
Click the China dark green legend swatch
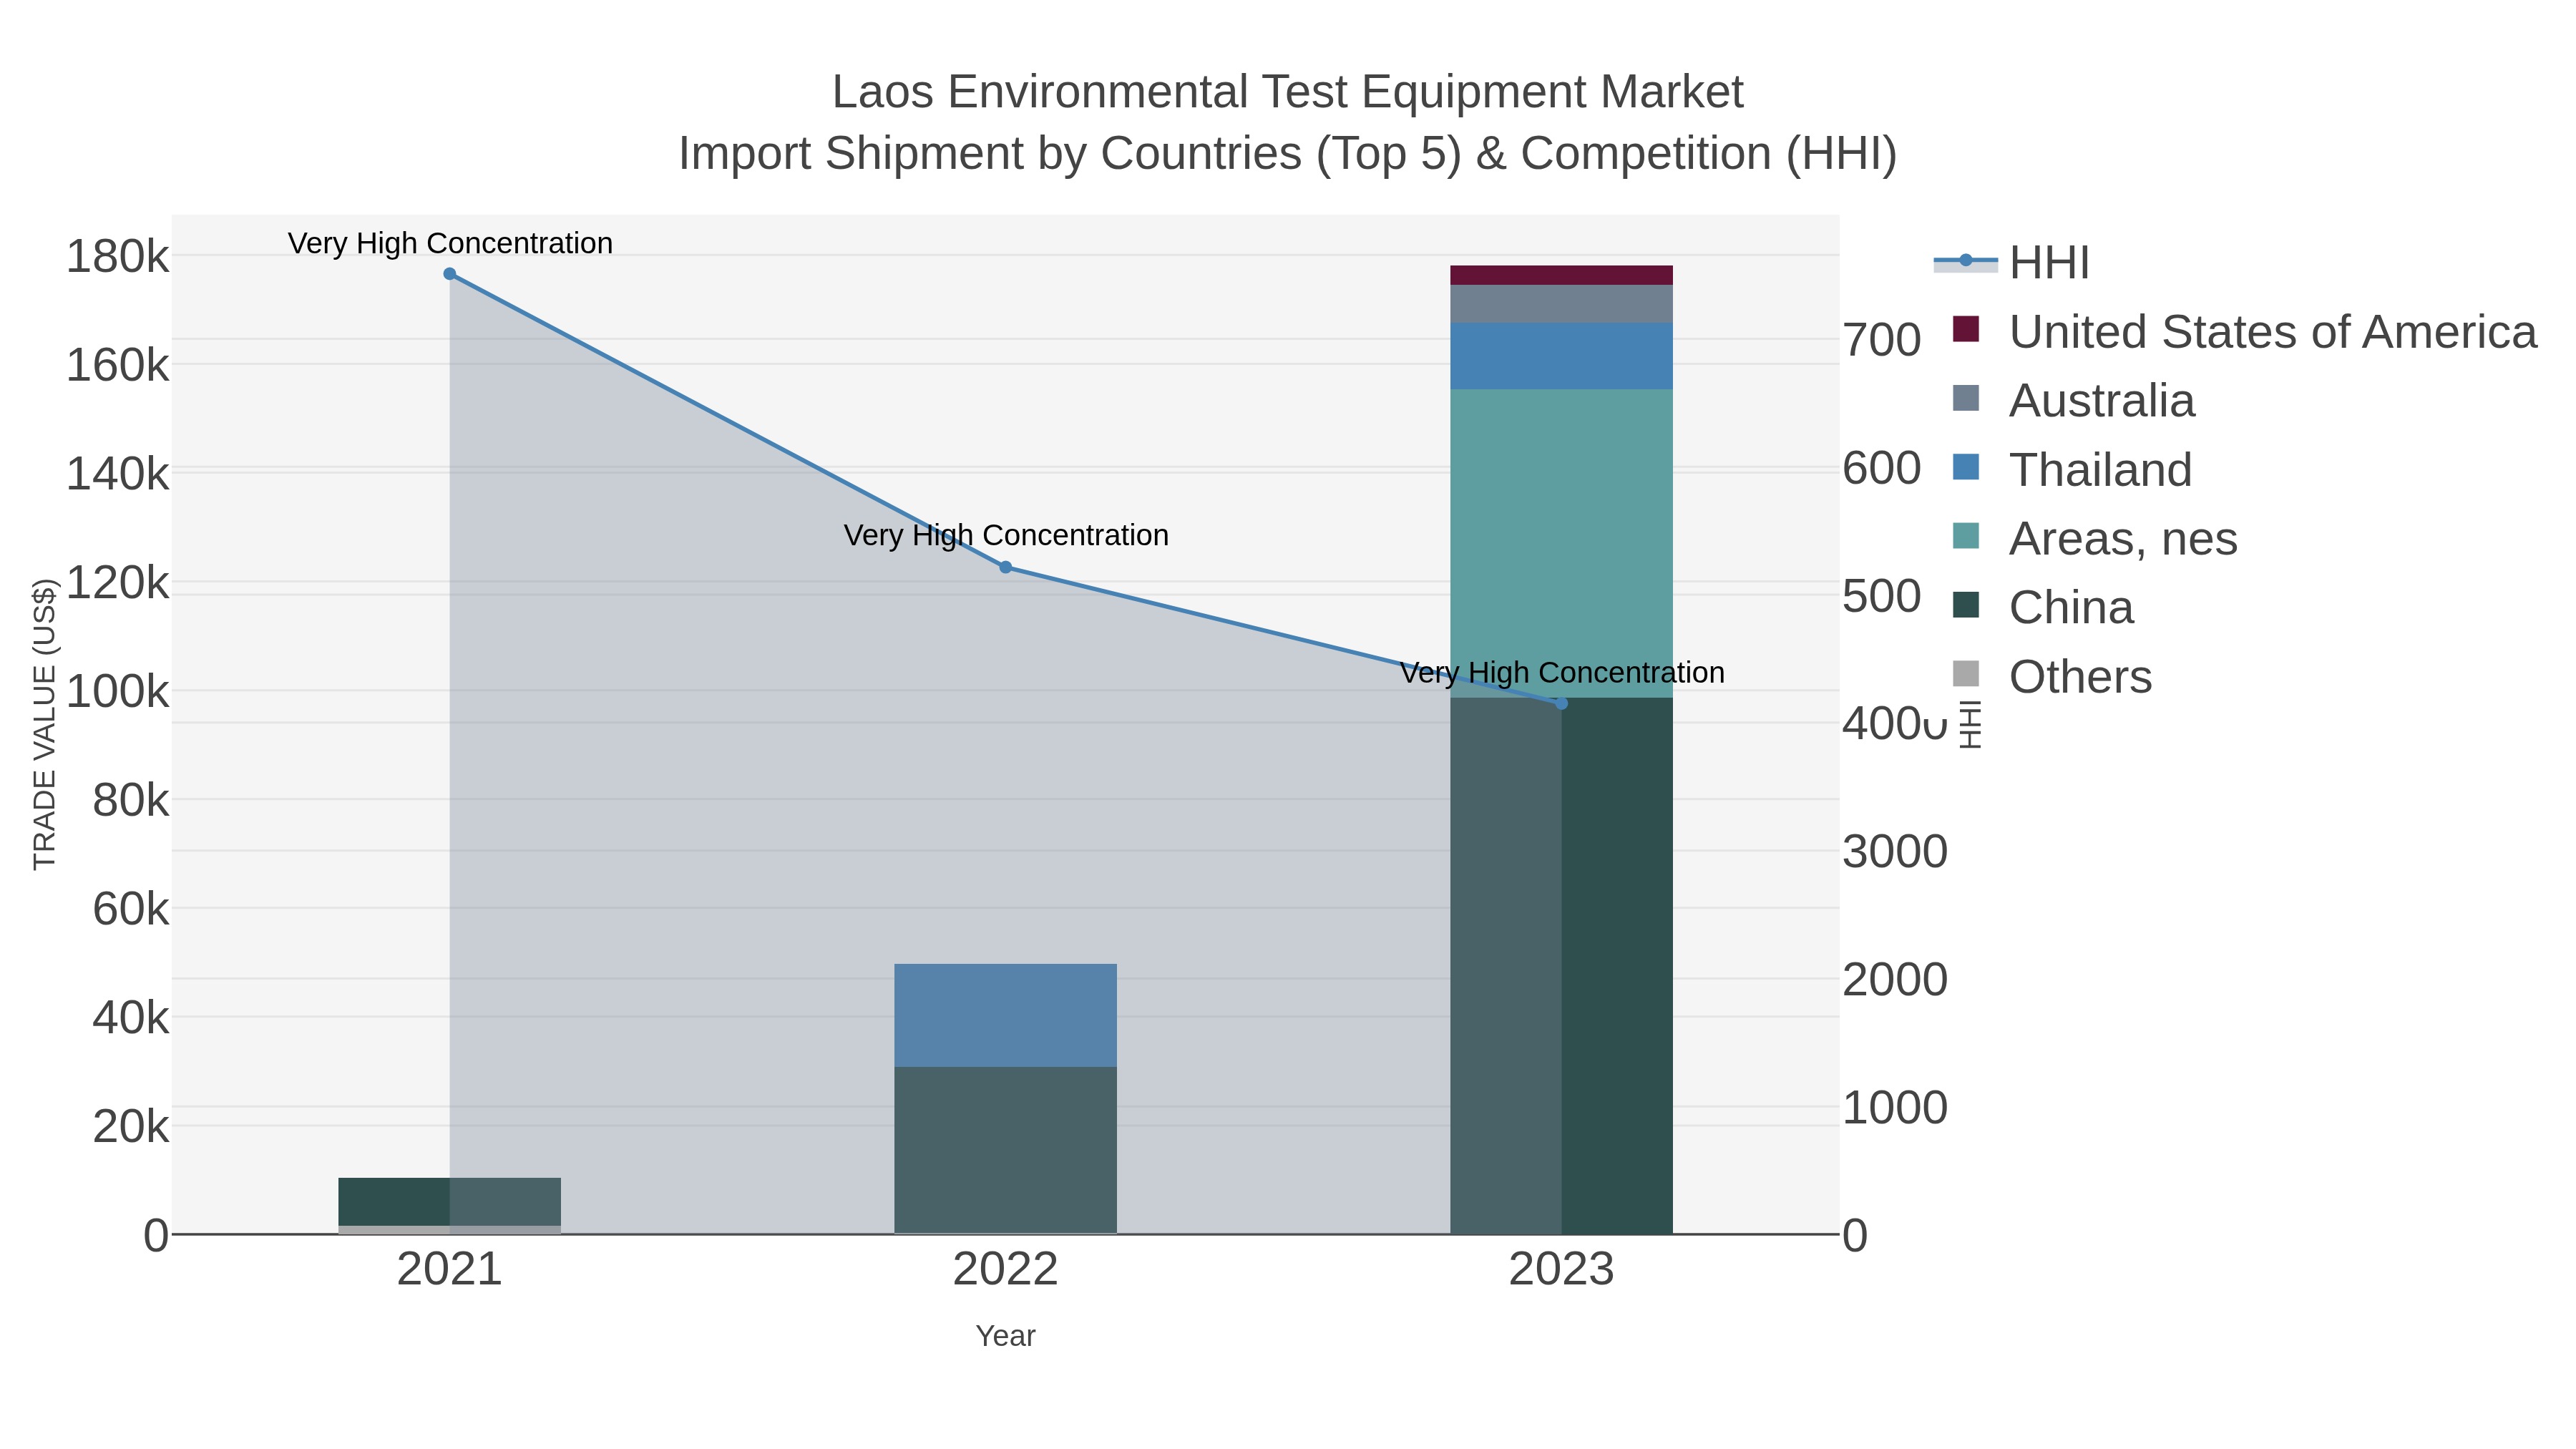pyautogui.click(x=1966, y=605)
